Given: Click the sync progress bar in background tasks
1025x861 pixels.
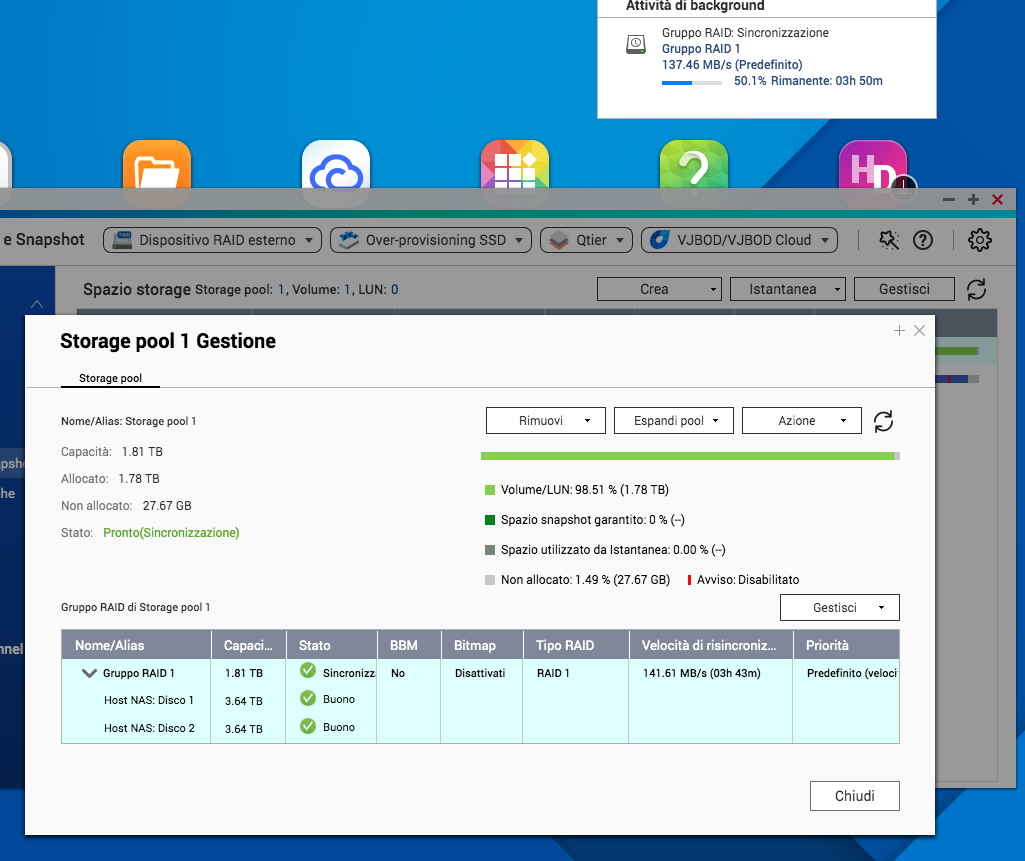Looking at the screenshot, I should point(691,82).
